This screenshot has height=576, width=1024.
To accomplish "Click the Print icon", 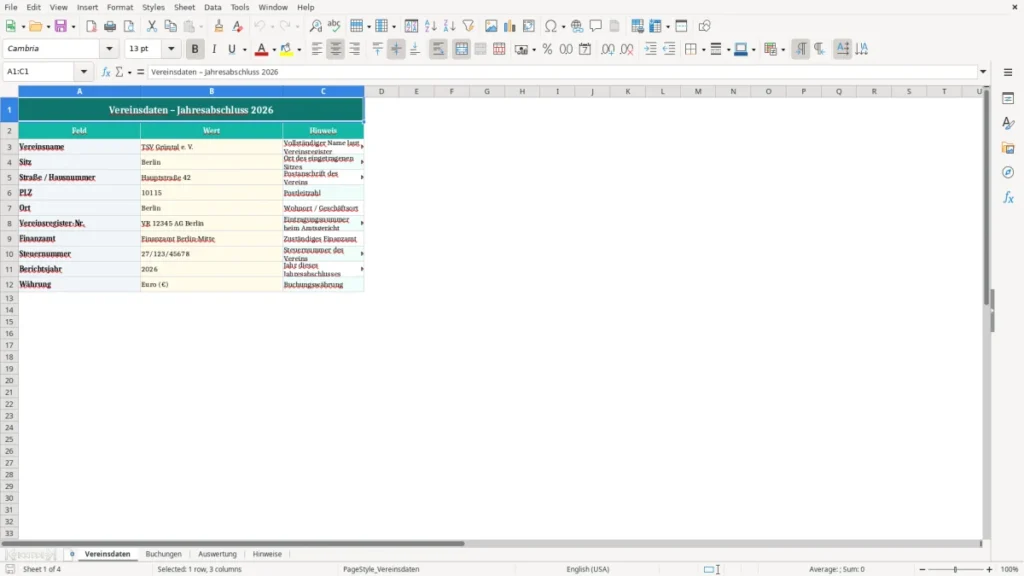I will (110, 26).
